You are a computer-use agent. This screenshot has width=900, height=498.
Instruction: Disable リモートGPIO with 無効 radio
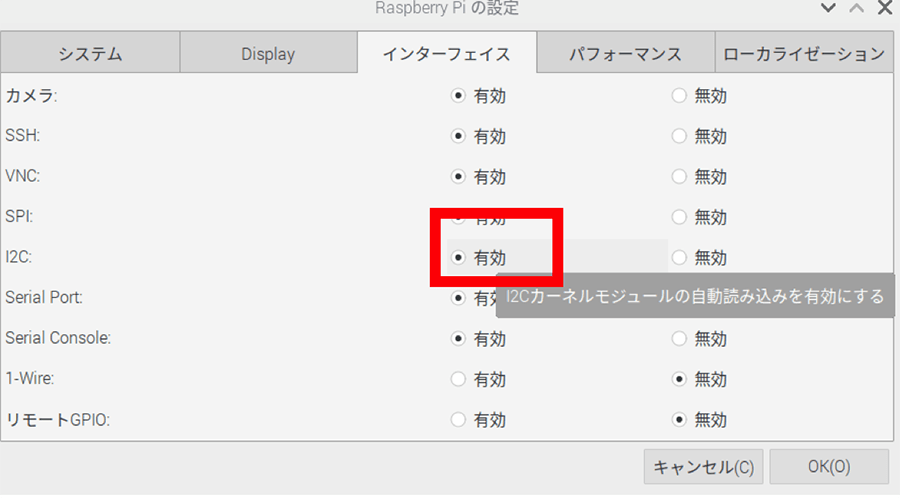point(679,419)
